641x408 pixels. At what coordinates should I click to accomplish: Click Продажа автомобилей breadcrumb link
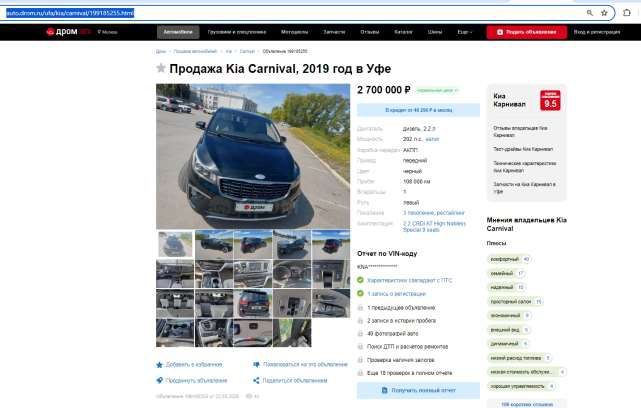[195, 52]
